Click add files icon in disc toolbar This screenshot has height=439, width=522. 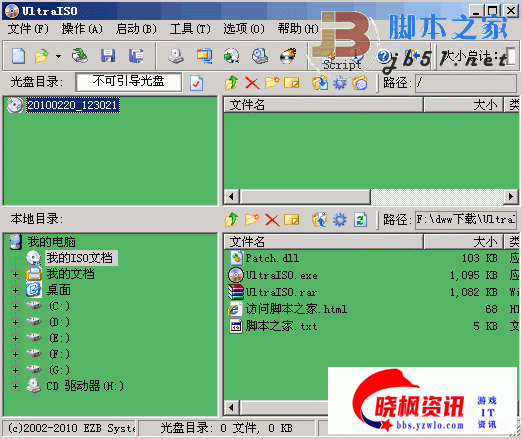click(x=320, y=83)
